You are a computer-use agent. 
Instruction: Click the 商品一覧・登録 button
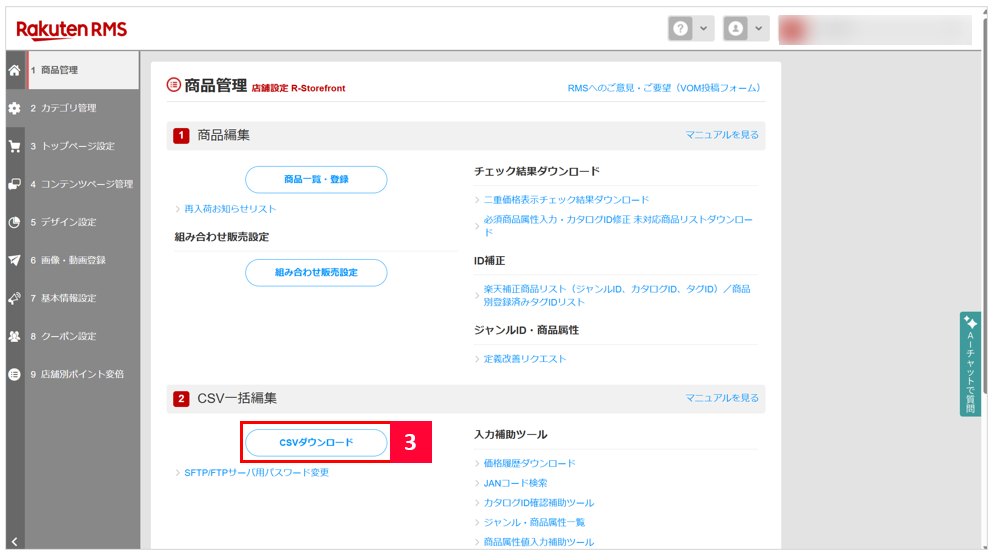point(316,180)
